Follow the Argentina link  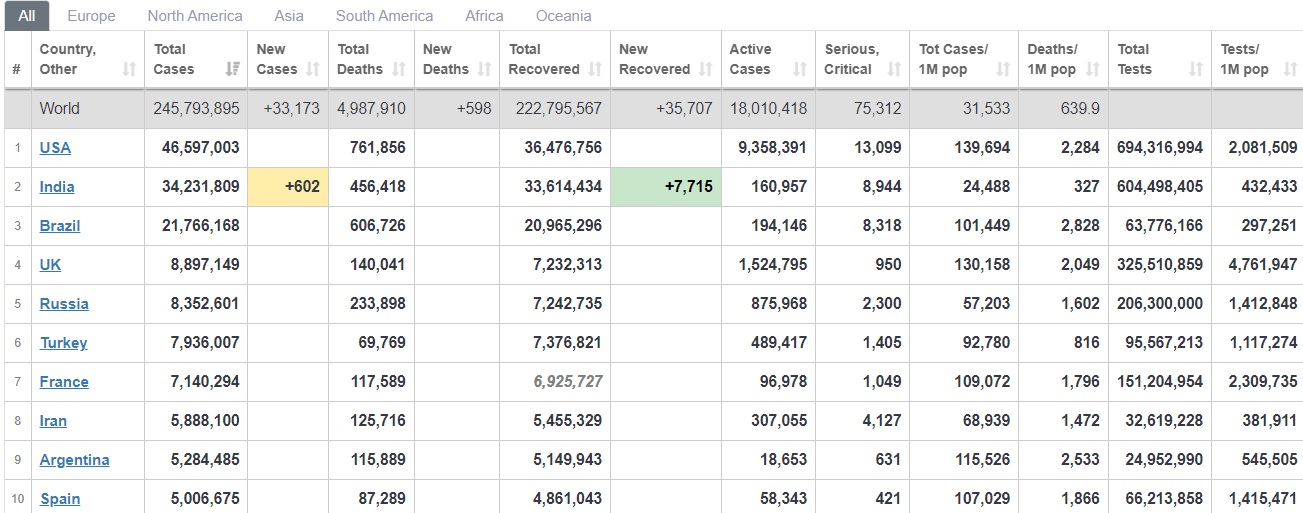point(75,460)
